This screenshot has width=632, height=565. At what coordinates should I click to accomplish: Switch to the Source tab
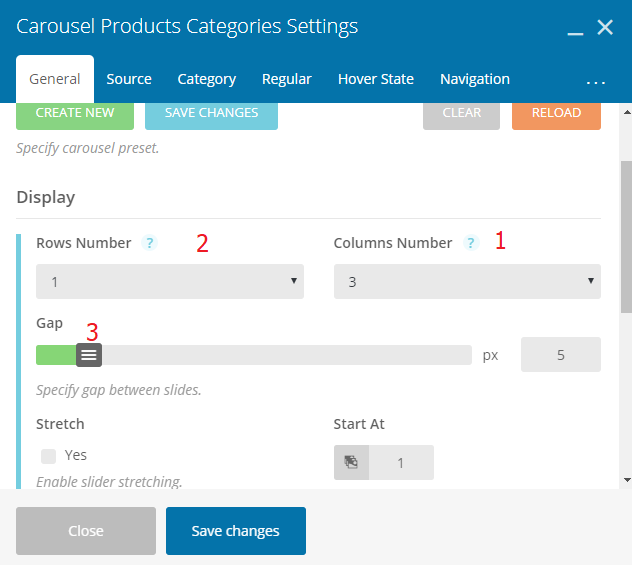click(129, 79)
